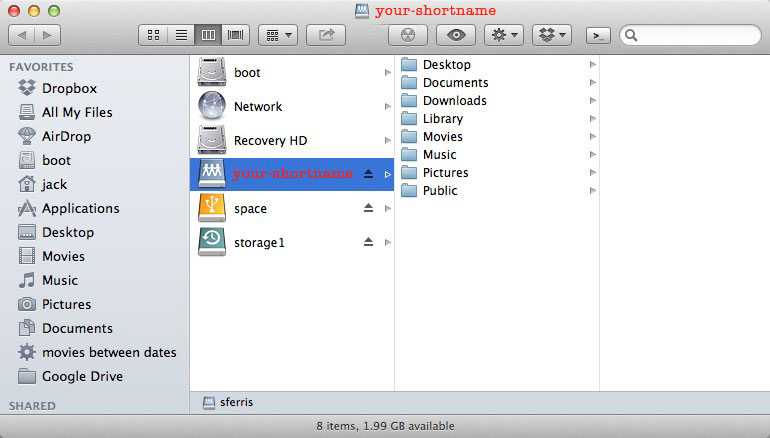Open the Downloads folder
Image resolution: width=770 pixels, height=438 pixels.
(x=454, y=100)
